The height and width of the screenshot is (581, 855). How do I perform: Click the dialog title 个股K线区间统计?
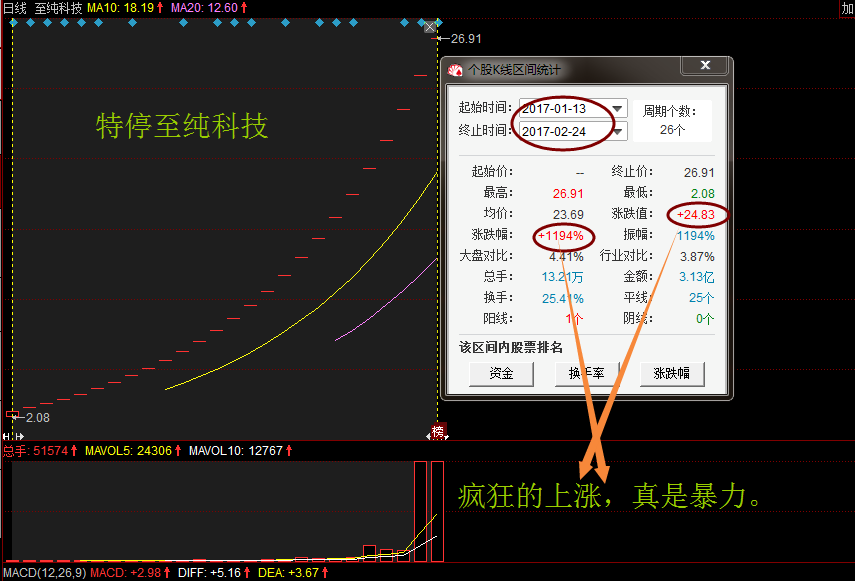(514, 70)
